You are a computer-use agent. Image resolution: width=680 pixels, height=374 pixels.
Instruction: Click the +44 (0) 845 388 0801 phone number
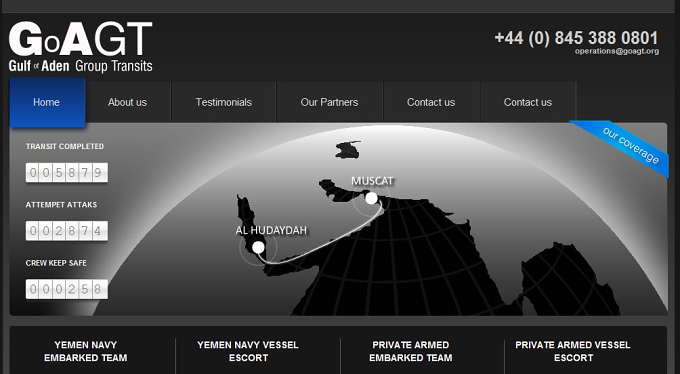[576, 38]
